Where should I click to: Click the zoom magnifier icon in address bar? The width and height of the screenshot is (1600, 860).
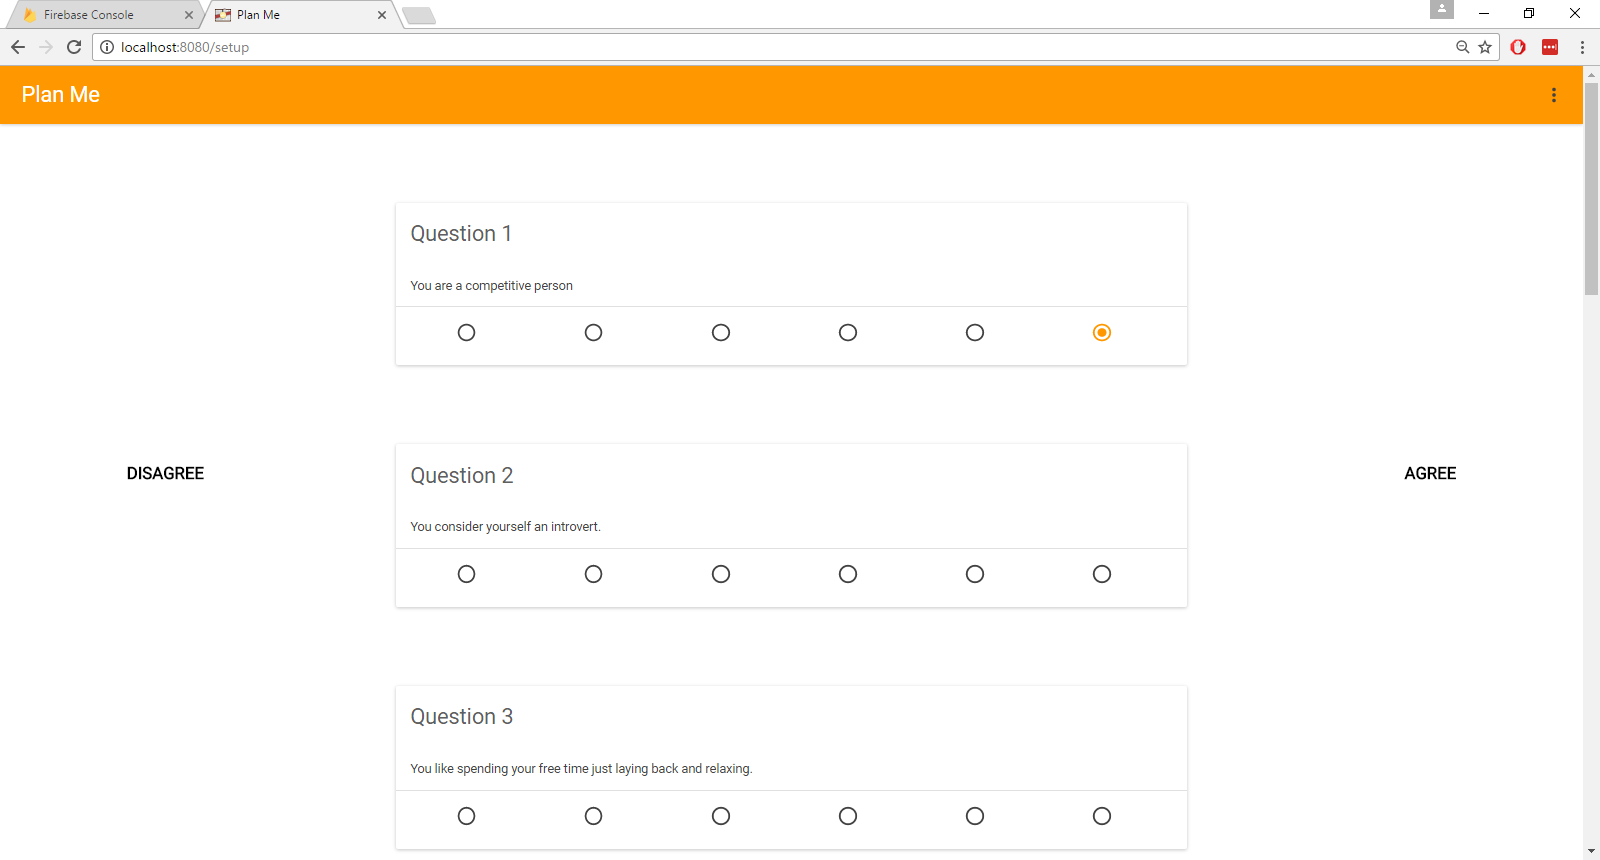tap(1463, 47)
